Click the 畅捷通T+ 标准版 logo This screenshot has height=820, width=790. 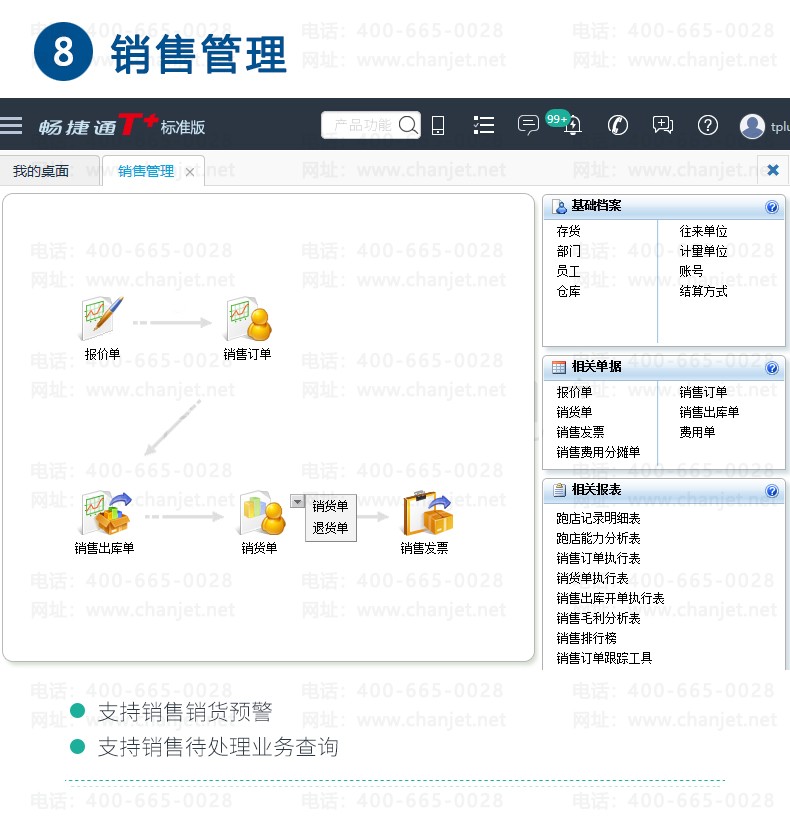click(x=122, y=126)
